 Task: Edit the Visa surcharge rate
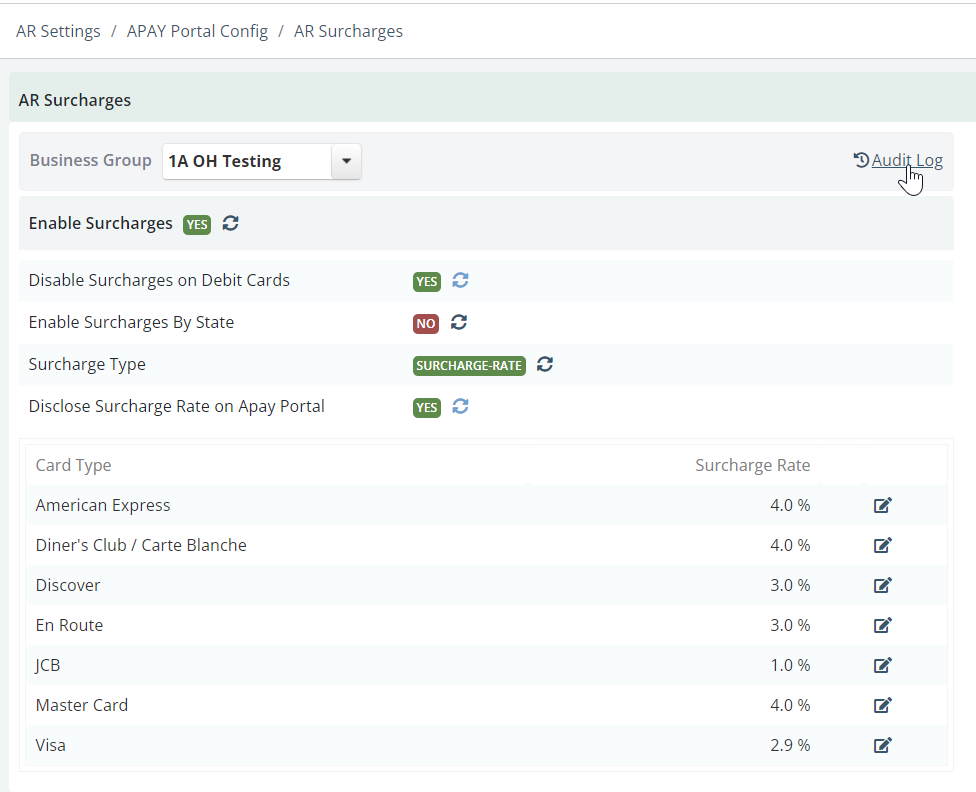(x=883, y=745)
